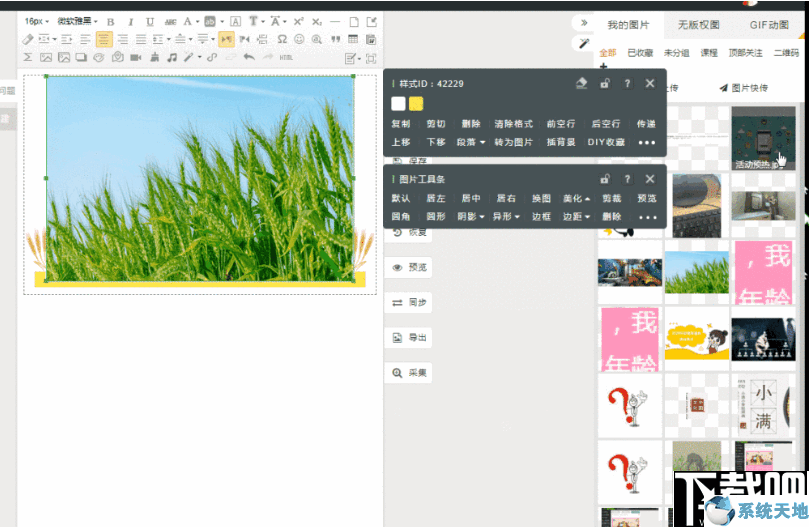This screenshot has height=527, width=809.
Task: Toggle left-to-right text direction button
Action: click(226, 39)
